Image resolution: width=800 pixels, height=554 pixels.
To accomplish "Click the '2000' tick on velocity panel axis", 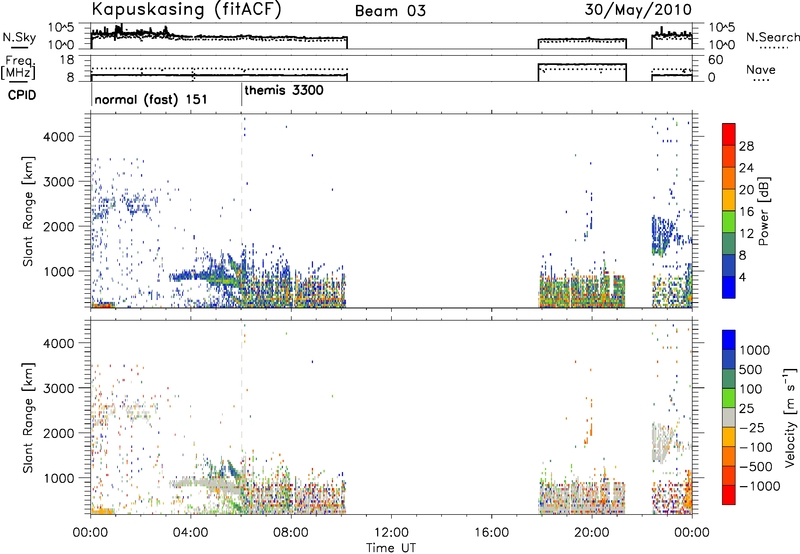I will (x=59, y=433).
